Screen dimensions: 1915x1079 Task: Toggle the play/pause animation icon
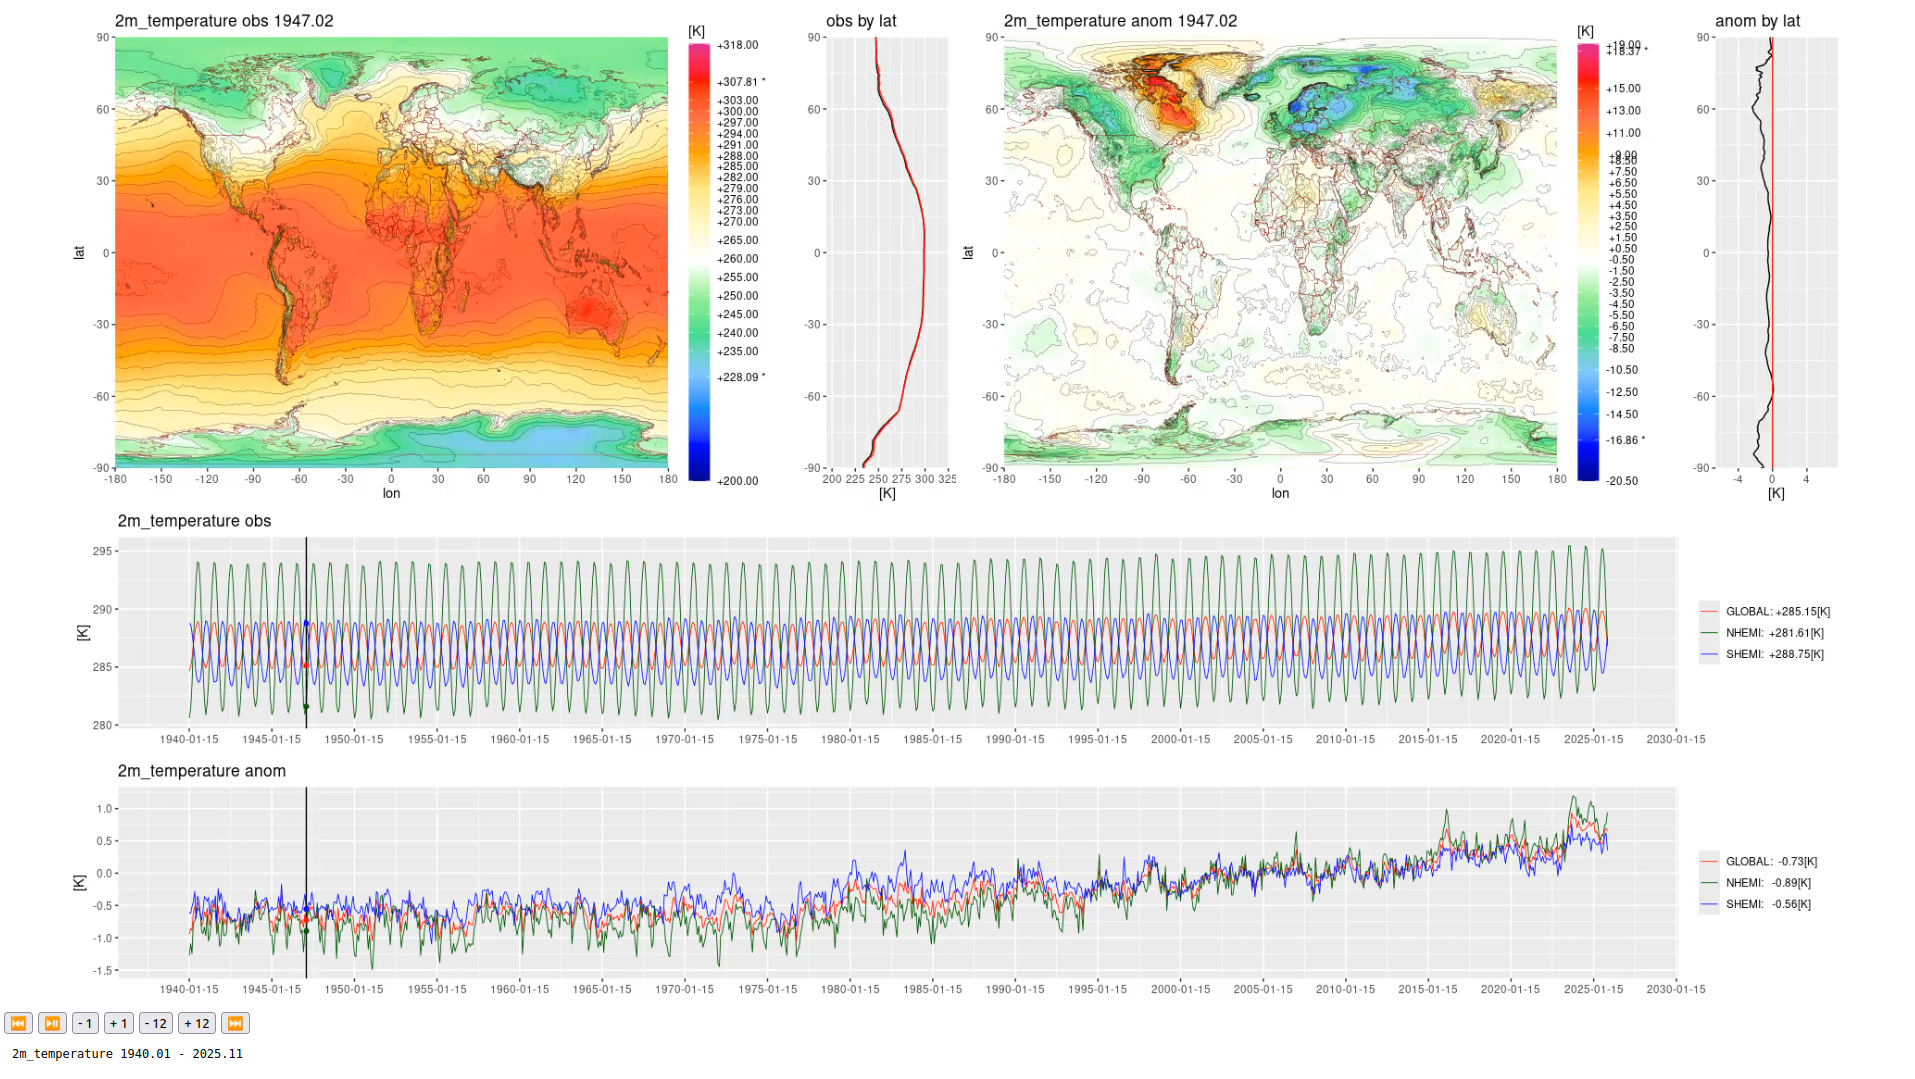click(52, 1023)
